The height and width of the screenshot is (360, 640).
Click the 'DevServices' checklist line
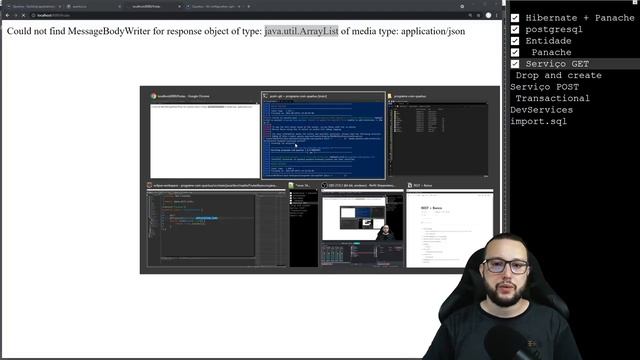[542, 109]
